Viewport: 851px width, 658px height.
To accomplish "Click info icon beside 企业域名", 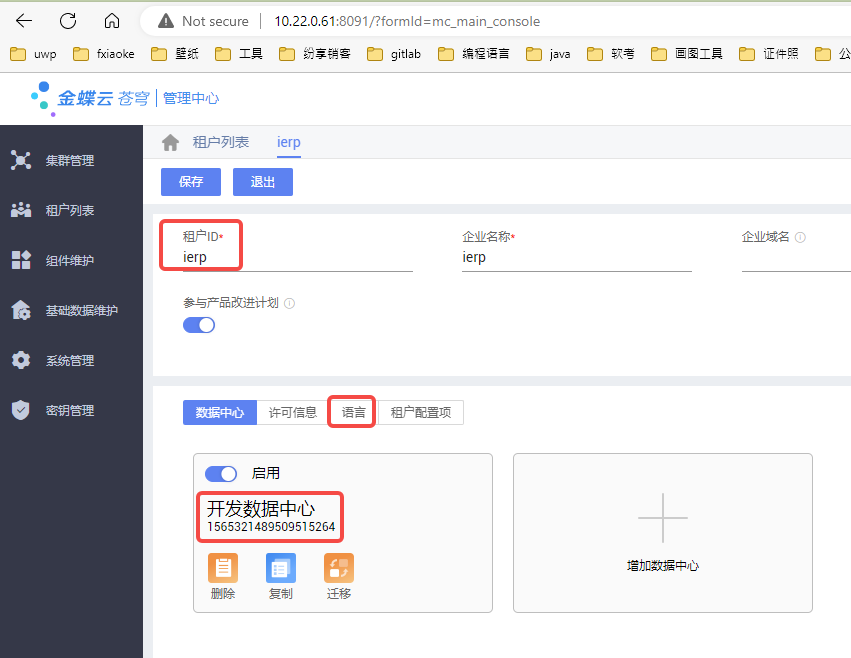I will coord(801,237).
